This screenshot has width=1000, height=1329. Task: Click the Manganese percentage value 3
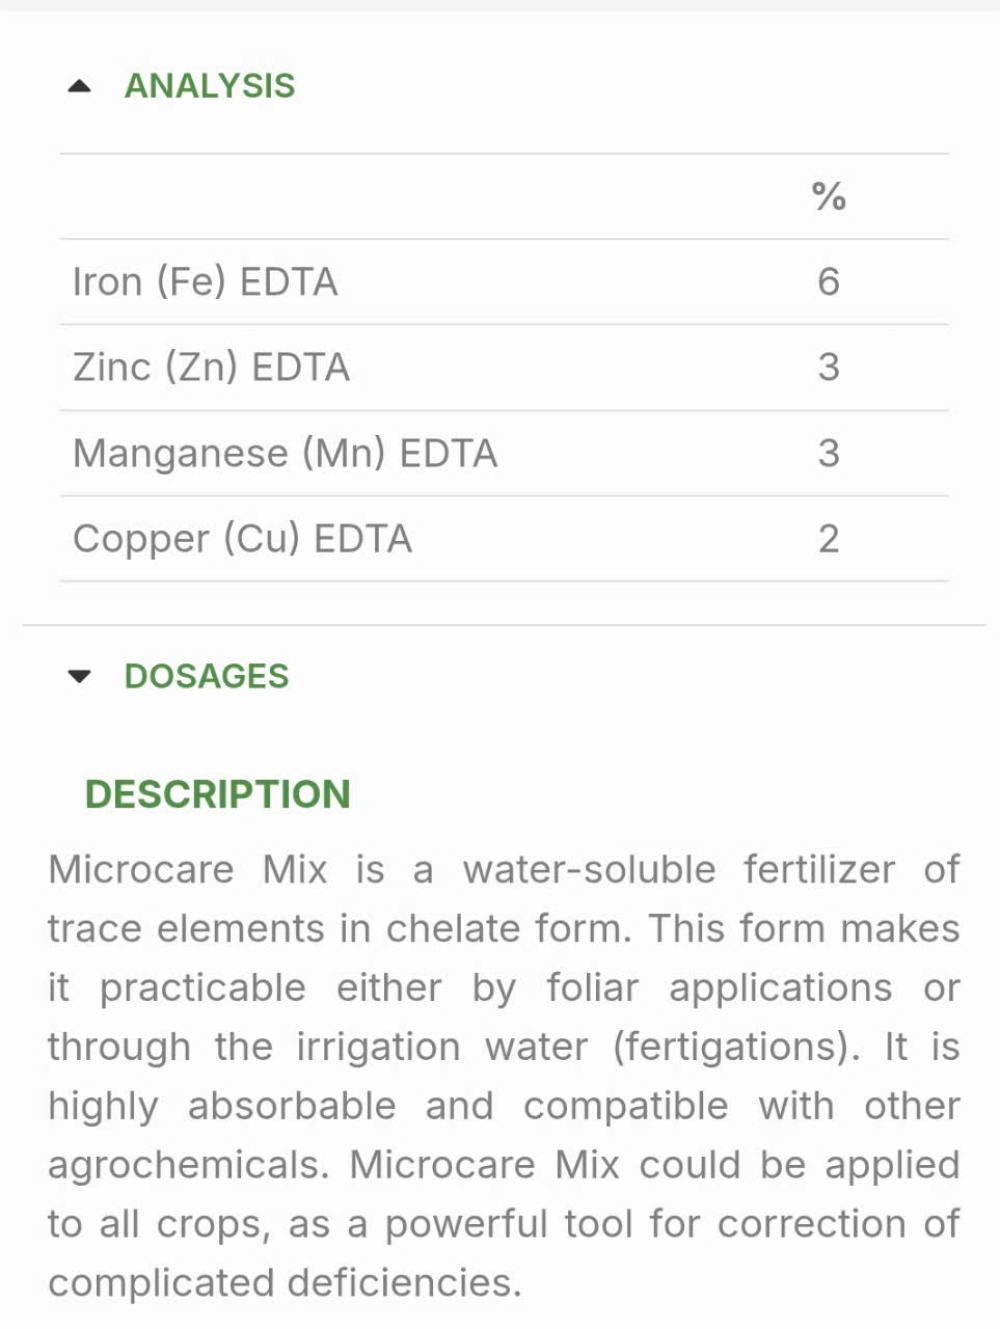828,453
